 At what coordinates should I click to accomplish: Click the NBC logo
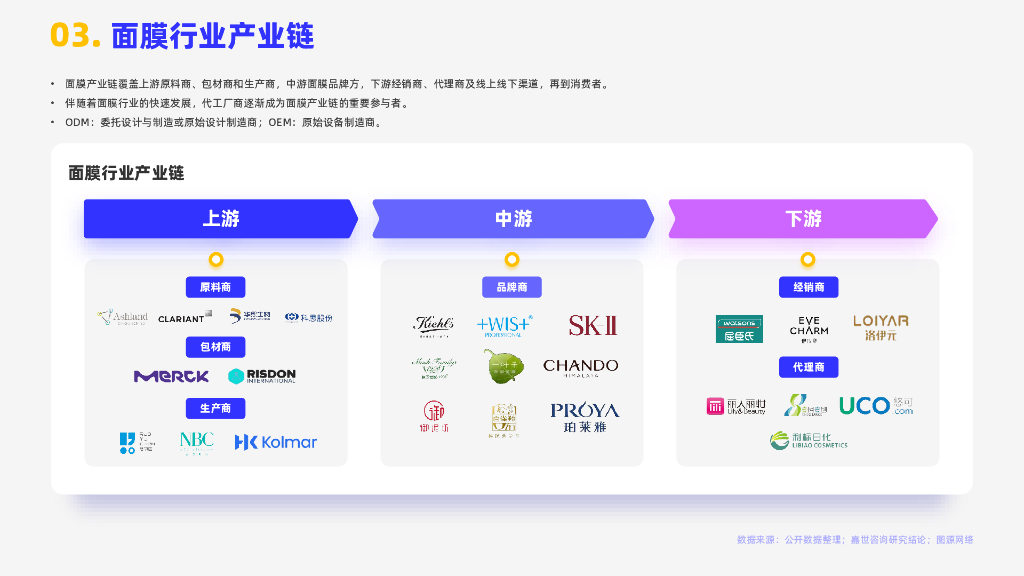(197, 442)
